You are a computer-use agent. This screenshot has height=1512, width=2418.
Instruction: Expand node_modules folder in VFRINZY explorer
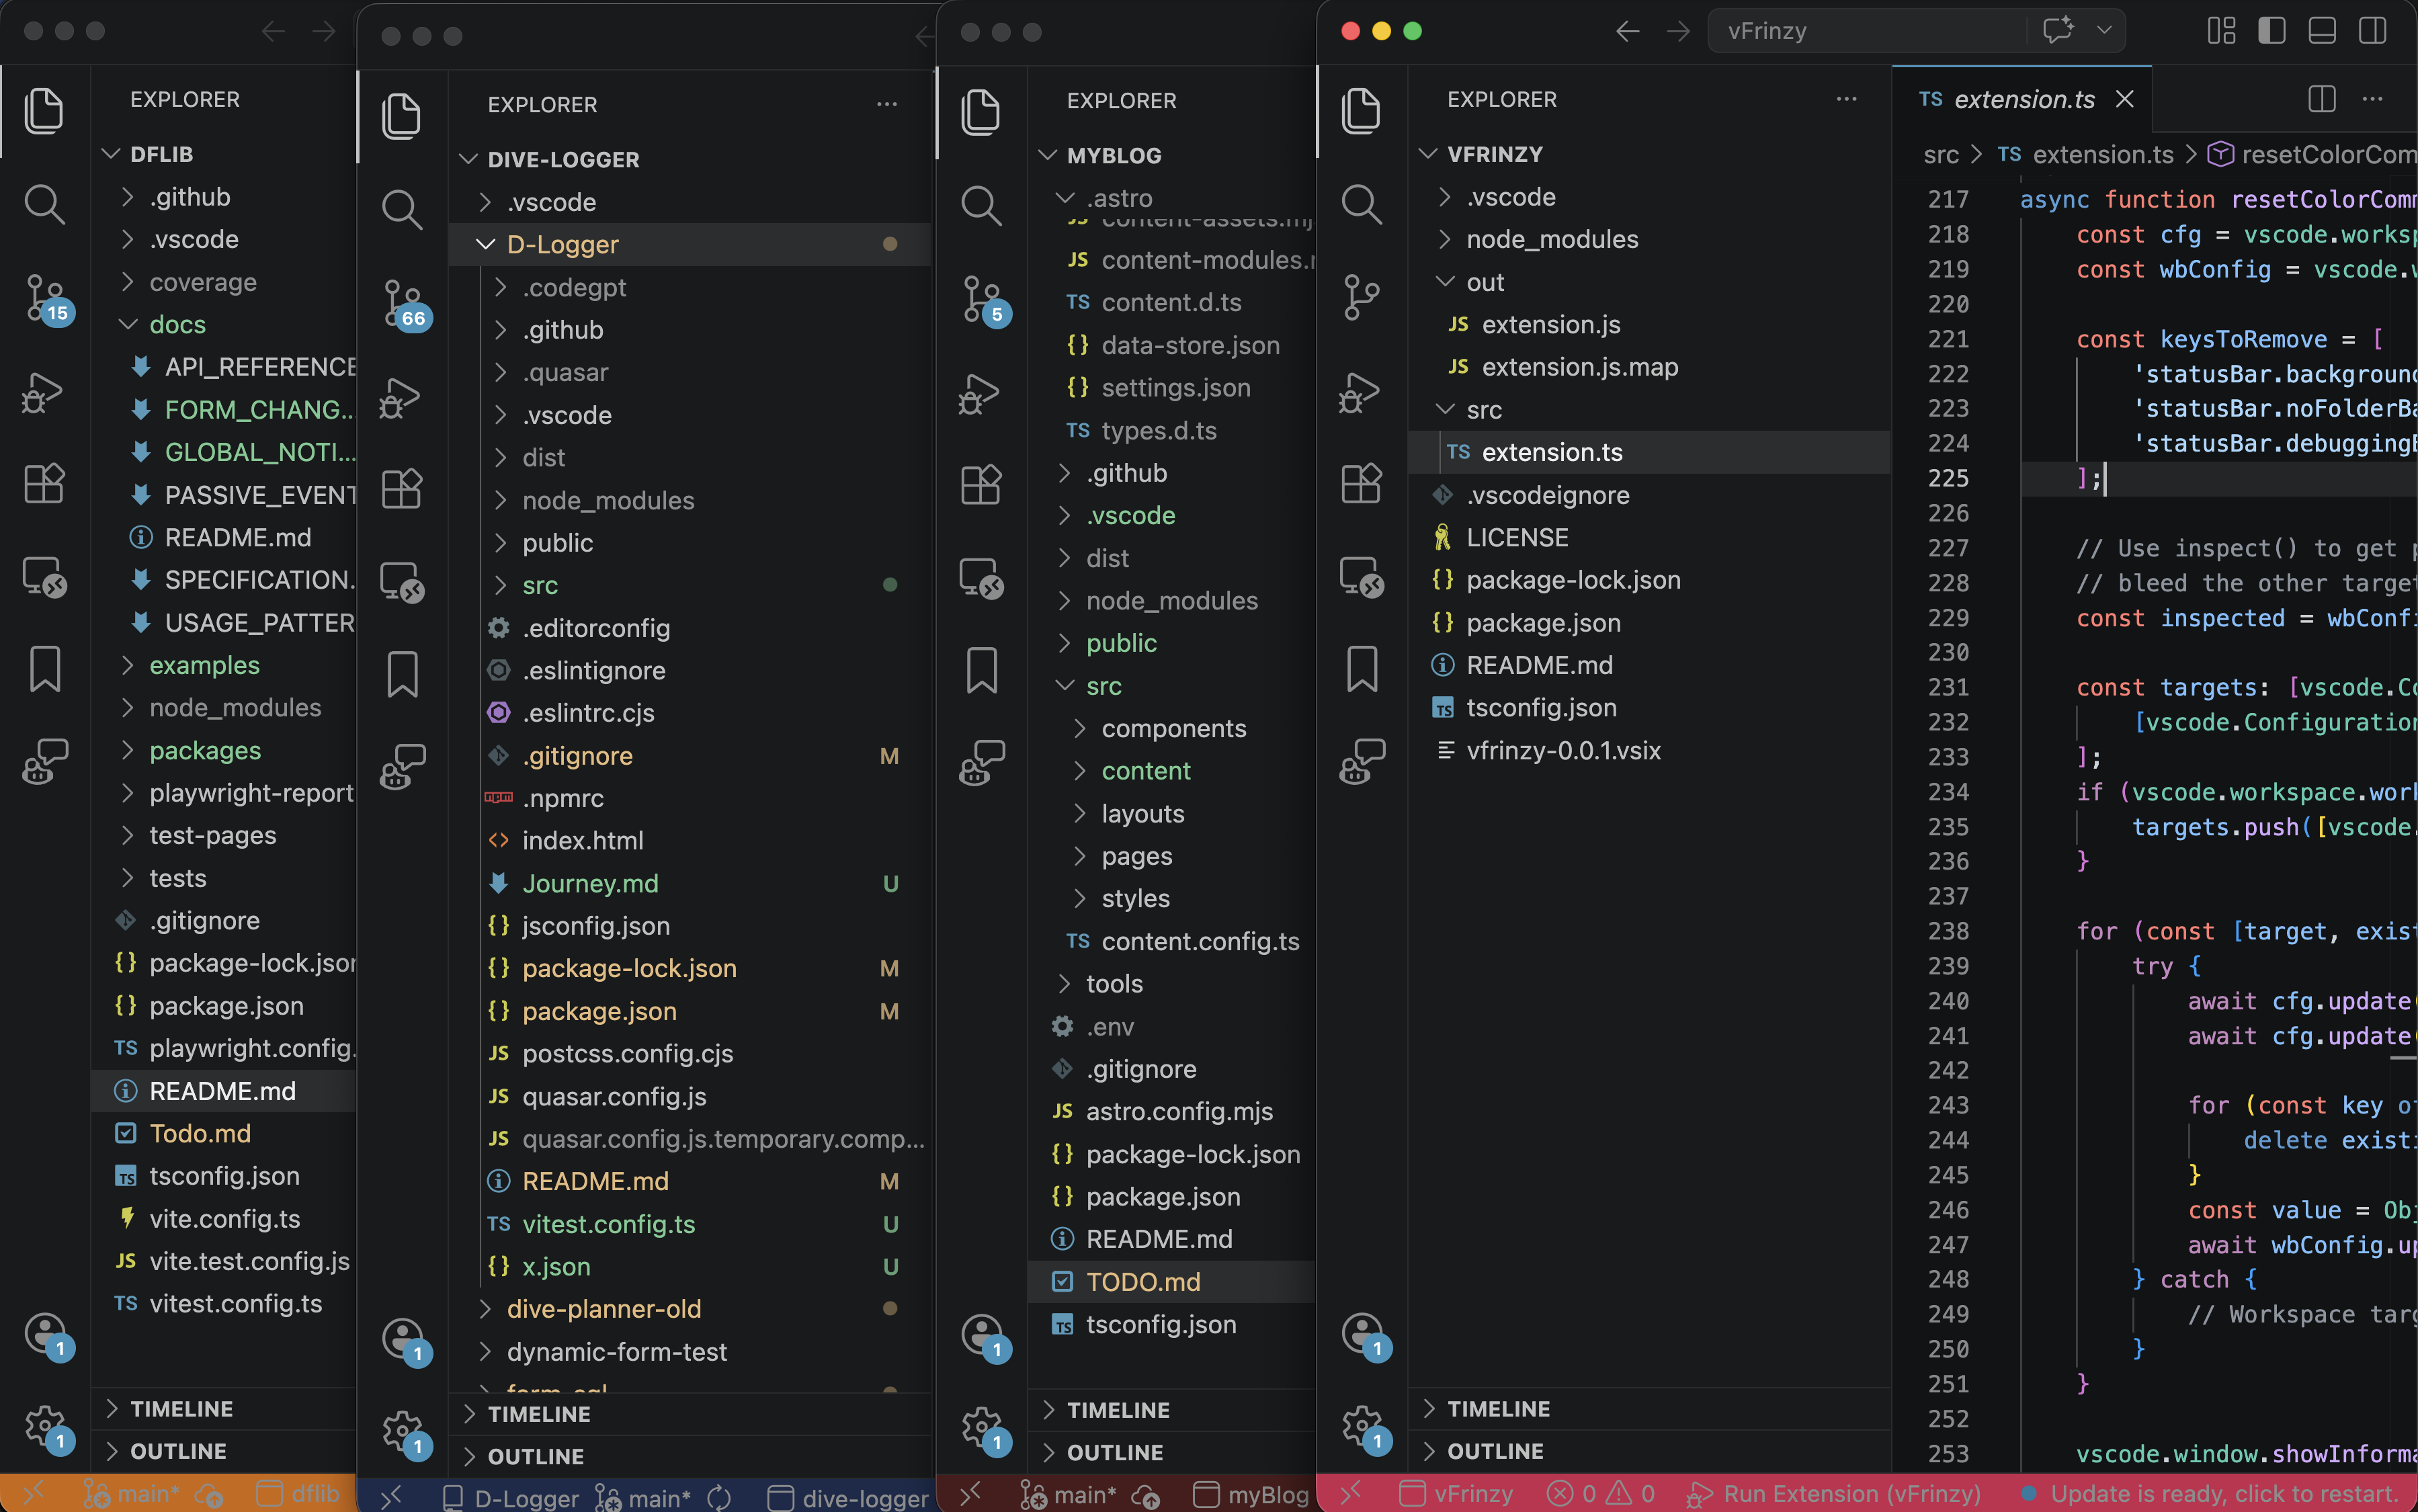coord(1649,239)
